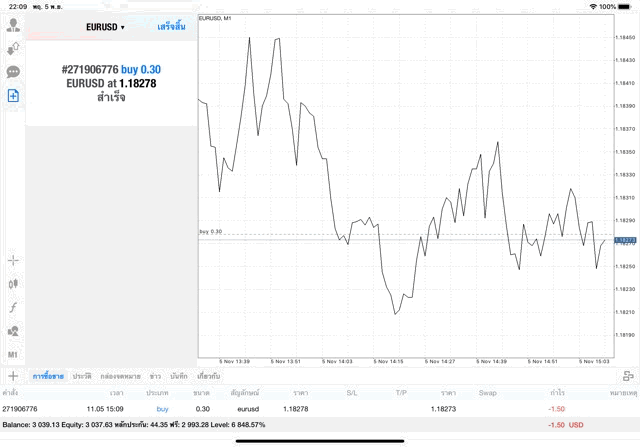The image size is (640, 447).
Task: Open the indicators function f icon
Action: coord(13,307)
